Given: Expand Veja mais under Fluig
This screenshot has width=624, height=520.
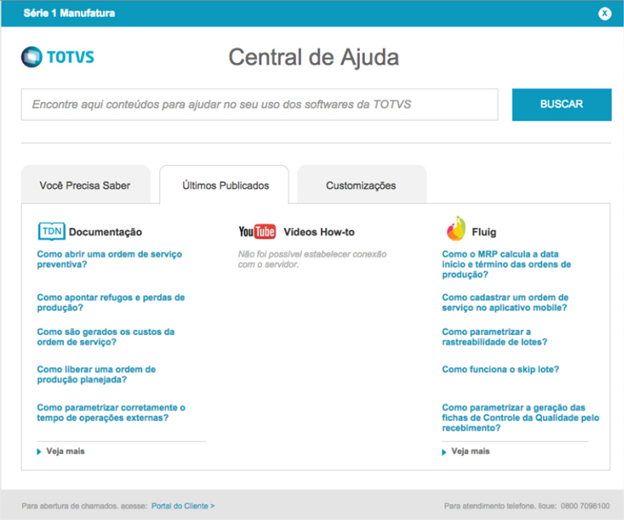Looking at the screenshot, I should point(466,451).
